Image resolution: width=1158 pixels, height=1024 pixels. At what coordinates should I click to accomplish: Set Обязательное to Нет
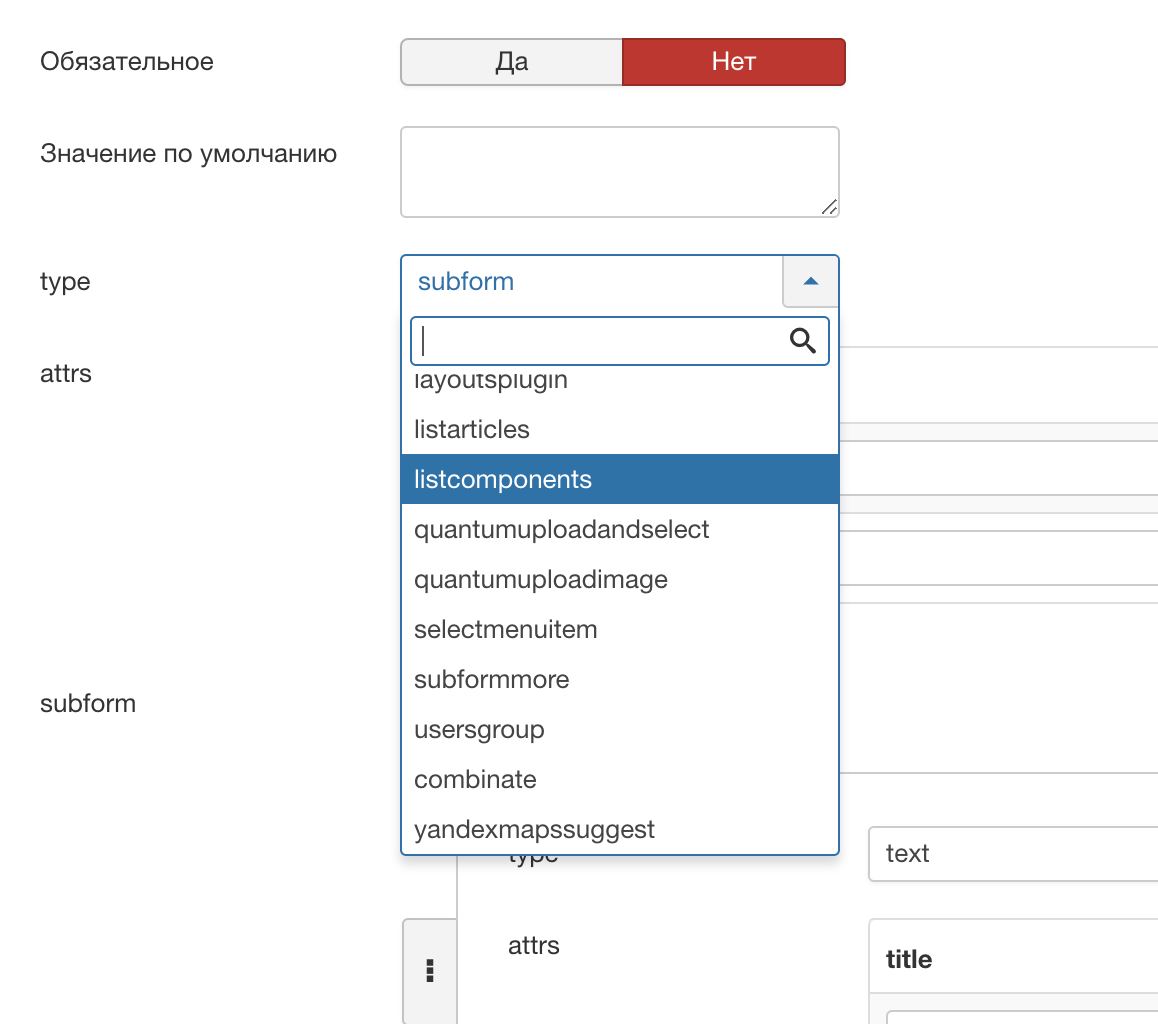733,62
